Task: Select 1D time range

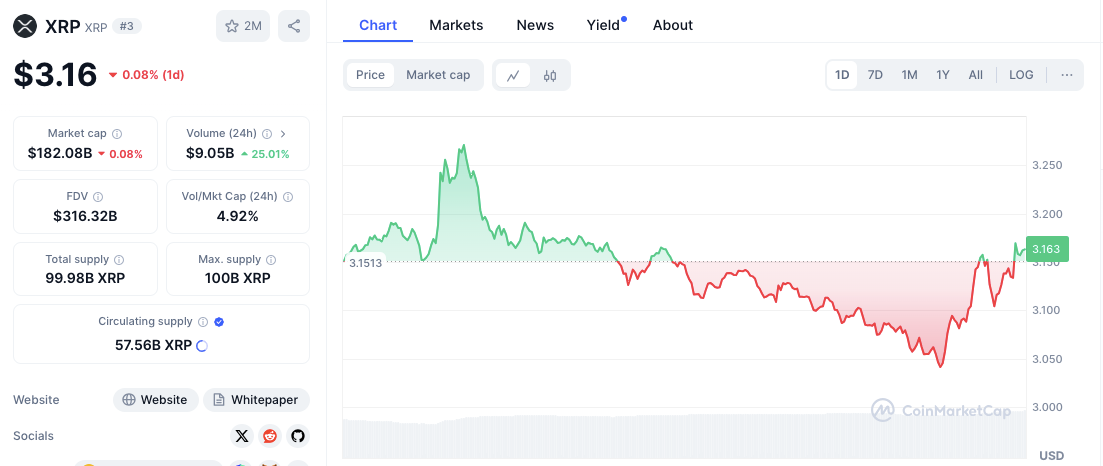Action: pyautogui.click(x=842, y=75)
